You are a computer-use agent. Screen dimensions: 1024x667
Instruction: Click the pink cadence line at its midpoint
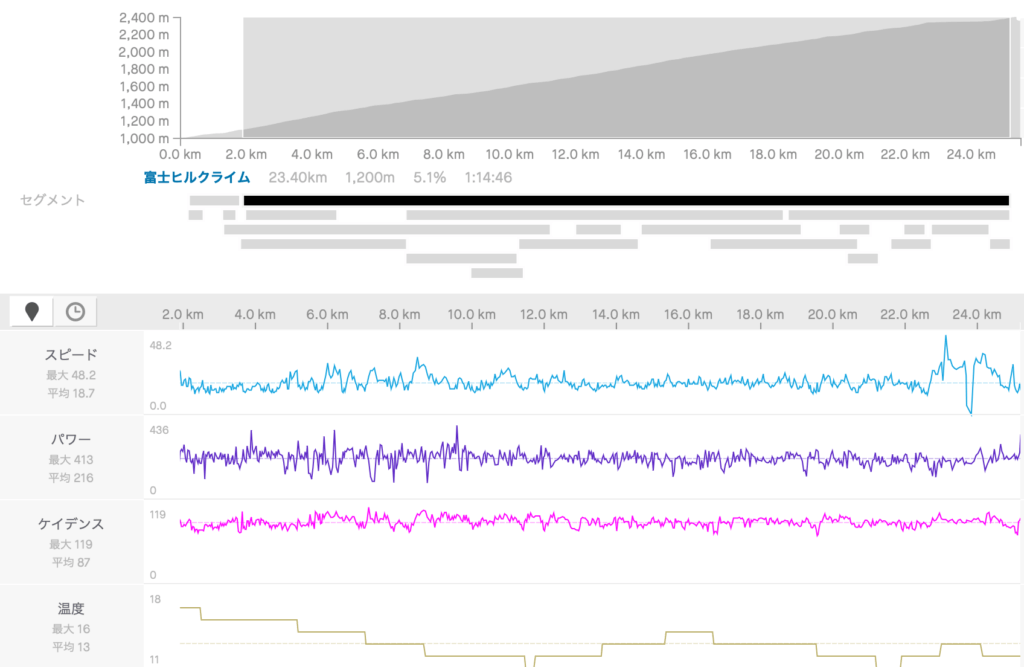coord(600,522)
